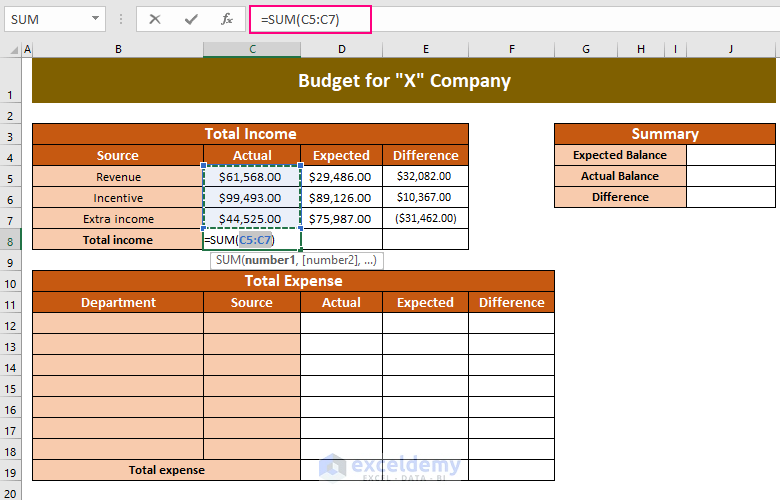Click the 'Total Income' header cell

click(250, 134)
